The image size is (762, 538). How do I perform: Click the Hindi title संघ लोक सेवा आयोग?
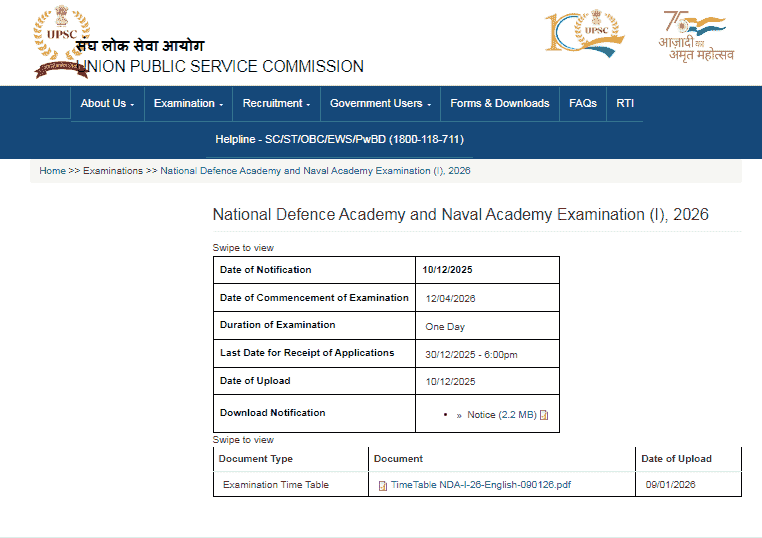140,45
